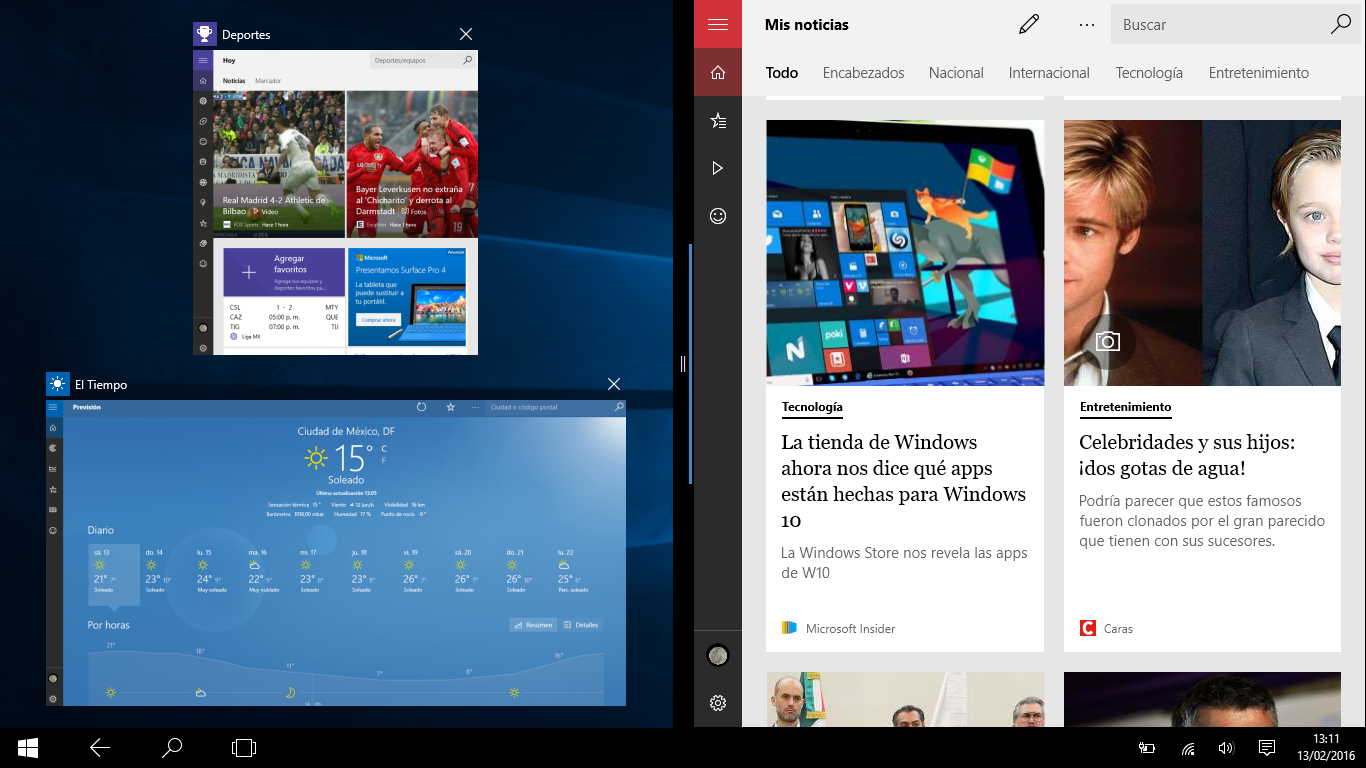Select the Encabezados tab
Image resolution: width=1366 pixels, height=768 pixels.
click(x=863, y=73)
